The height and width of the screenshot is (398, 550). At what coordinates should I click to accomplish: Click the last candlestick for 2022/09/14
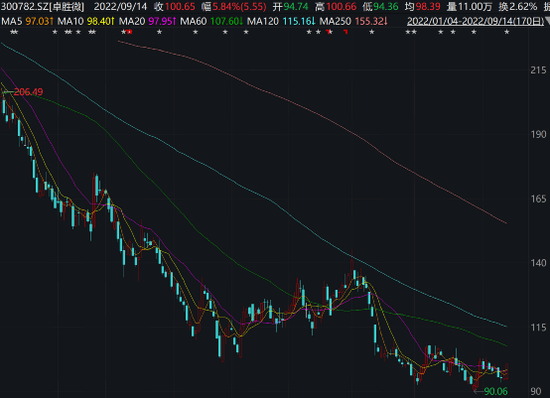point(507,372)
